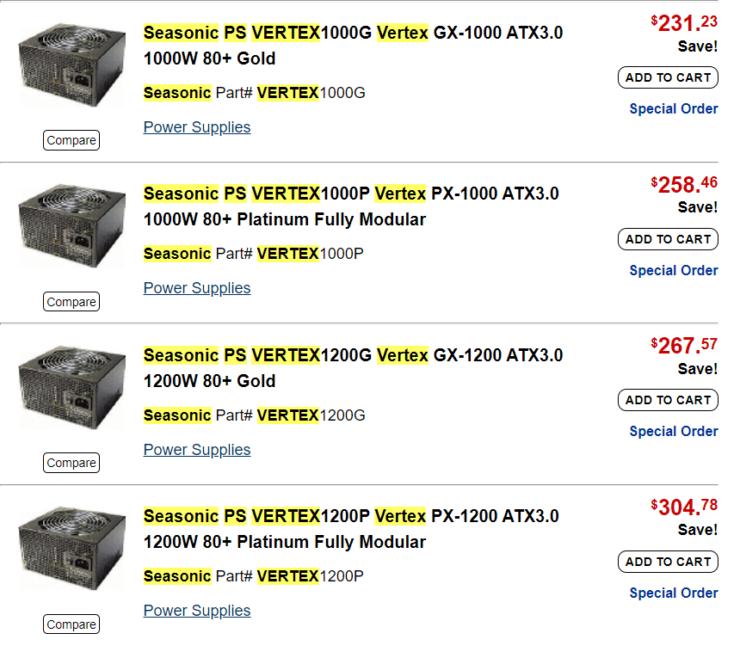Open Power Supplies category link under VERTEX1000G
Image resolution: width=740 pixels, height=658 pixels.
tap(197, 127)
